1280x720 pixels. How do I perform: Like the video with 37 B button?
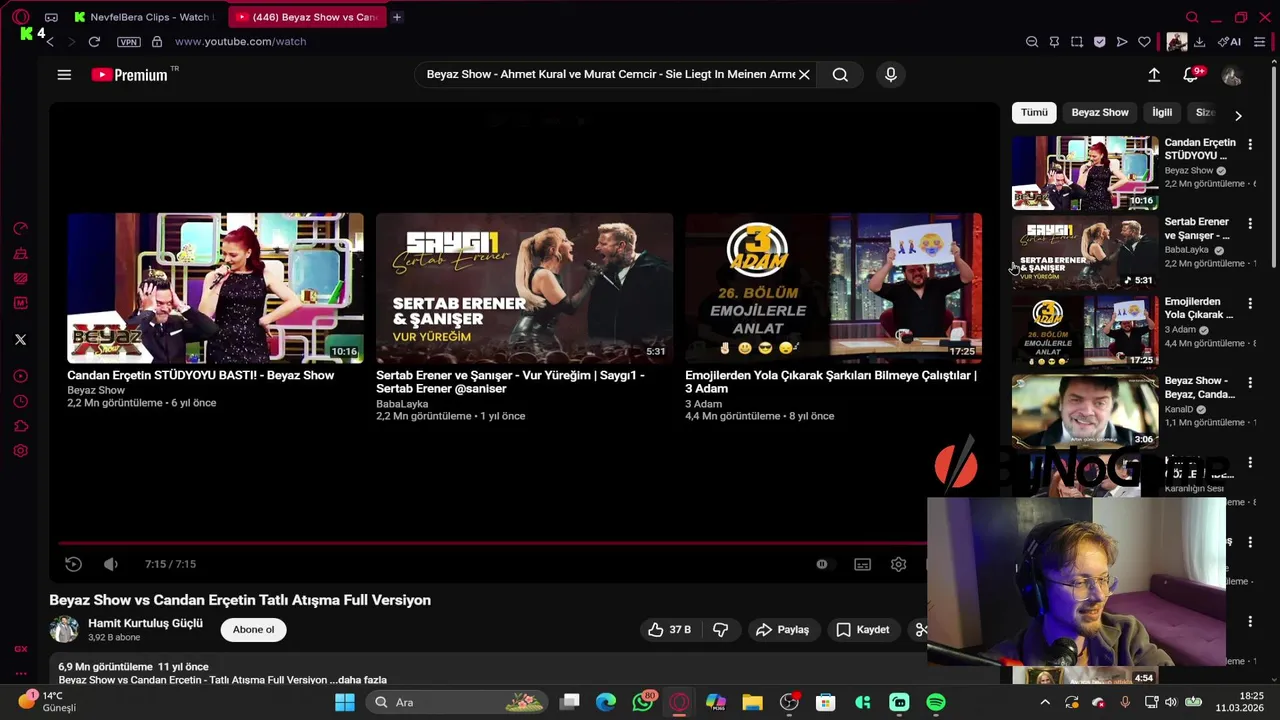point(669,630)
